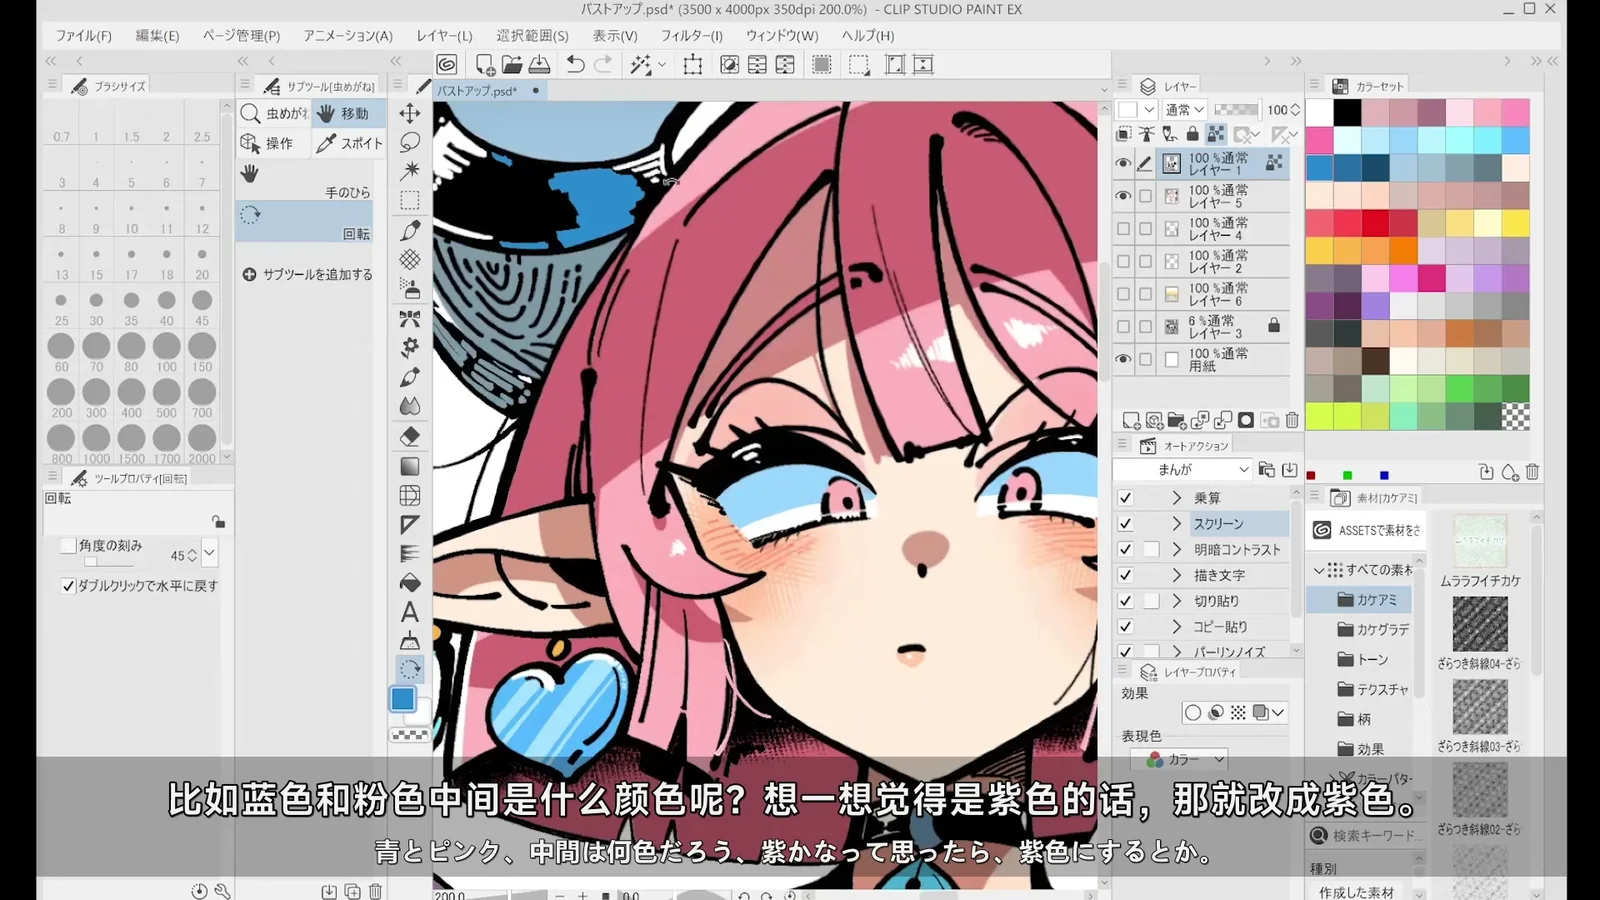Select the スポイト tool group
The width and height of the screenshot is (1600, 900).
pyautogui.click(x=349, y=143)
